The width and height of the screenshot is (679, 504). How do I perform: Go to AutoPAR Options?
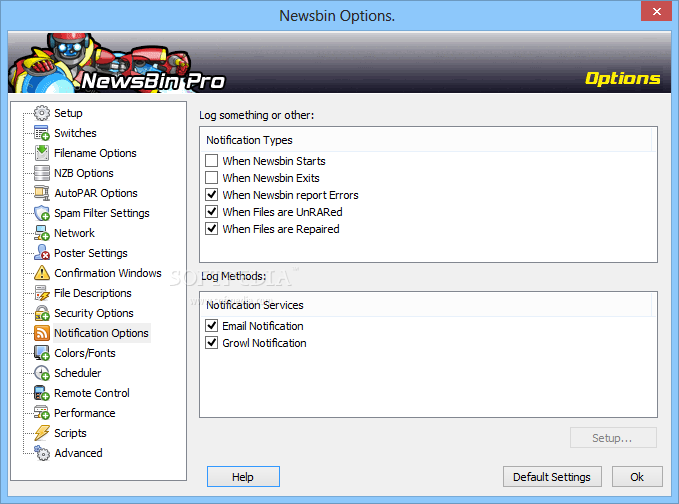tap(96, 193)
